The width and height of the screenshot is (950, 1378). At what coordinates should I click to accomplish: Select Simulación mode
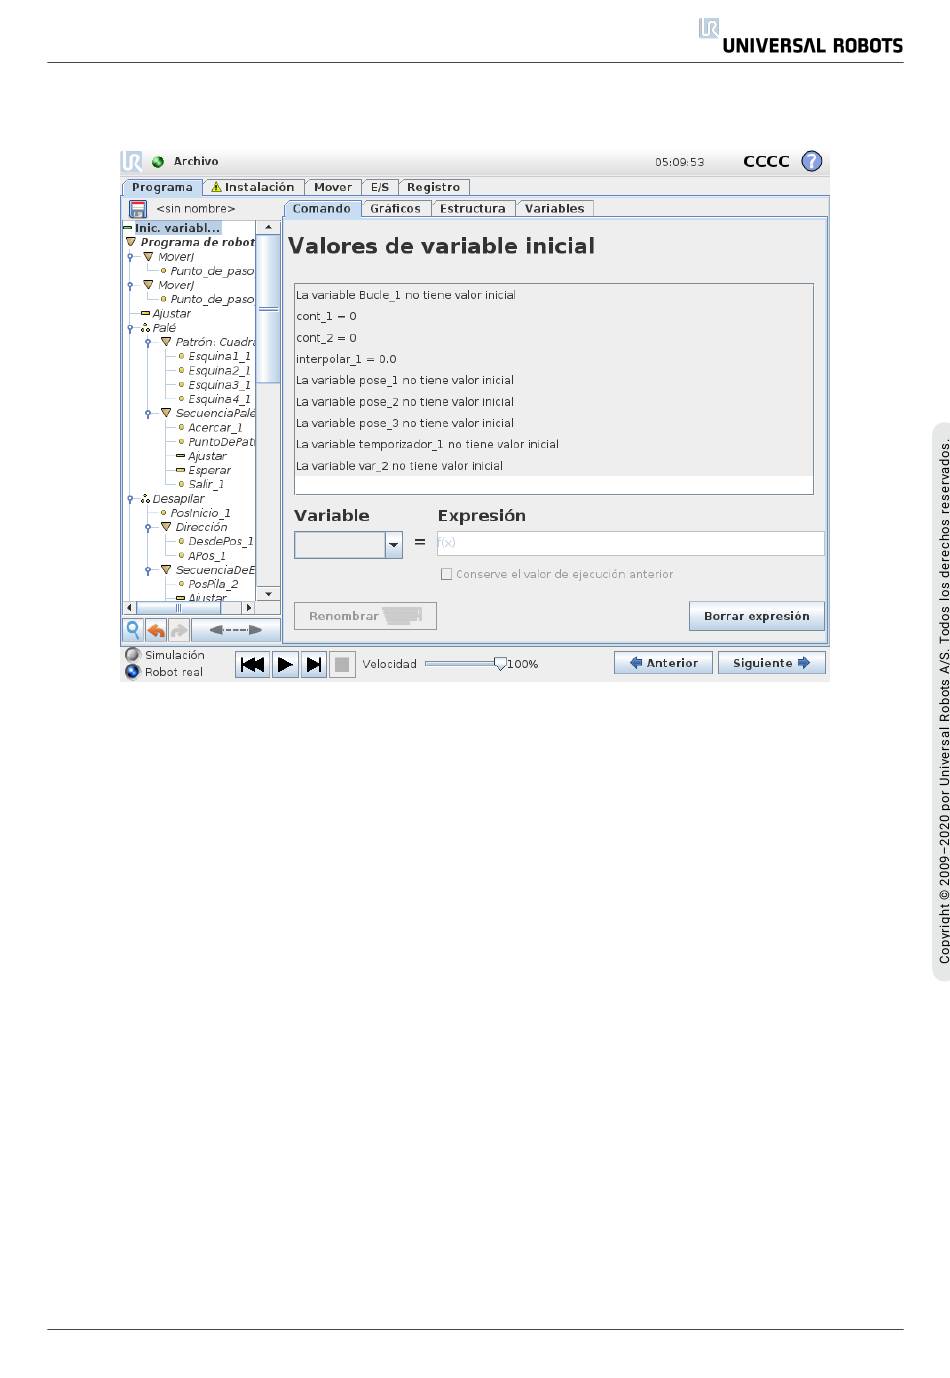pos(132,655)
